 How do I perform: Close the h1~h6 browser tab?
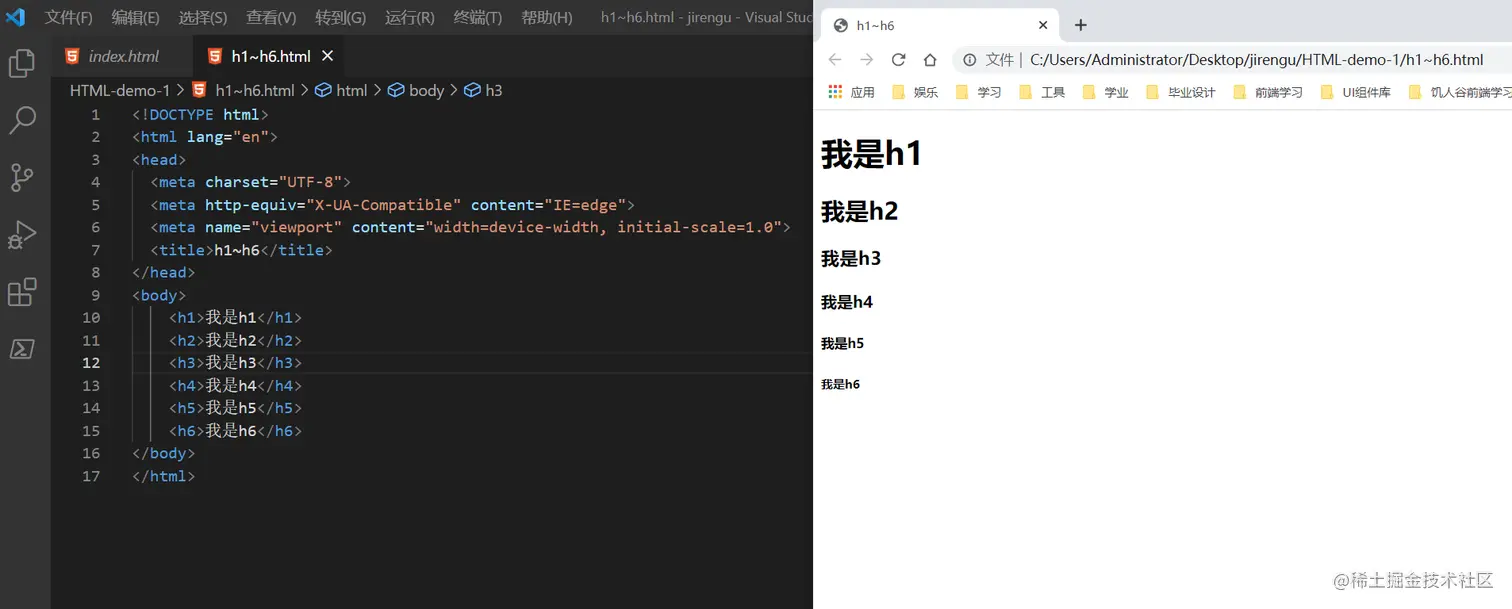[1043, 25]
